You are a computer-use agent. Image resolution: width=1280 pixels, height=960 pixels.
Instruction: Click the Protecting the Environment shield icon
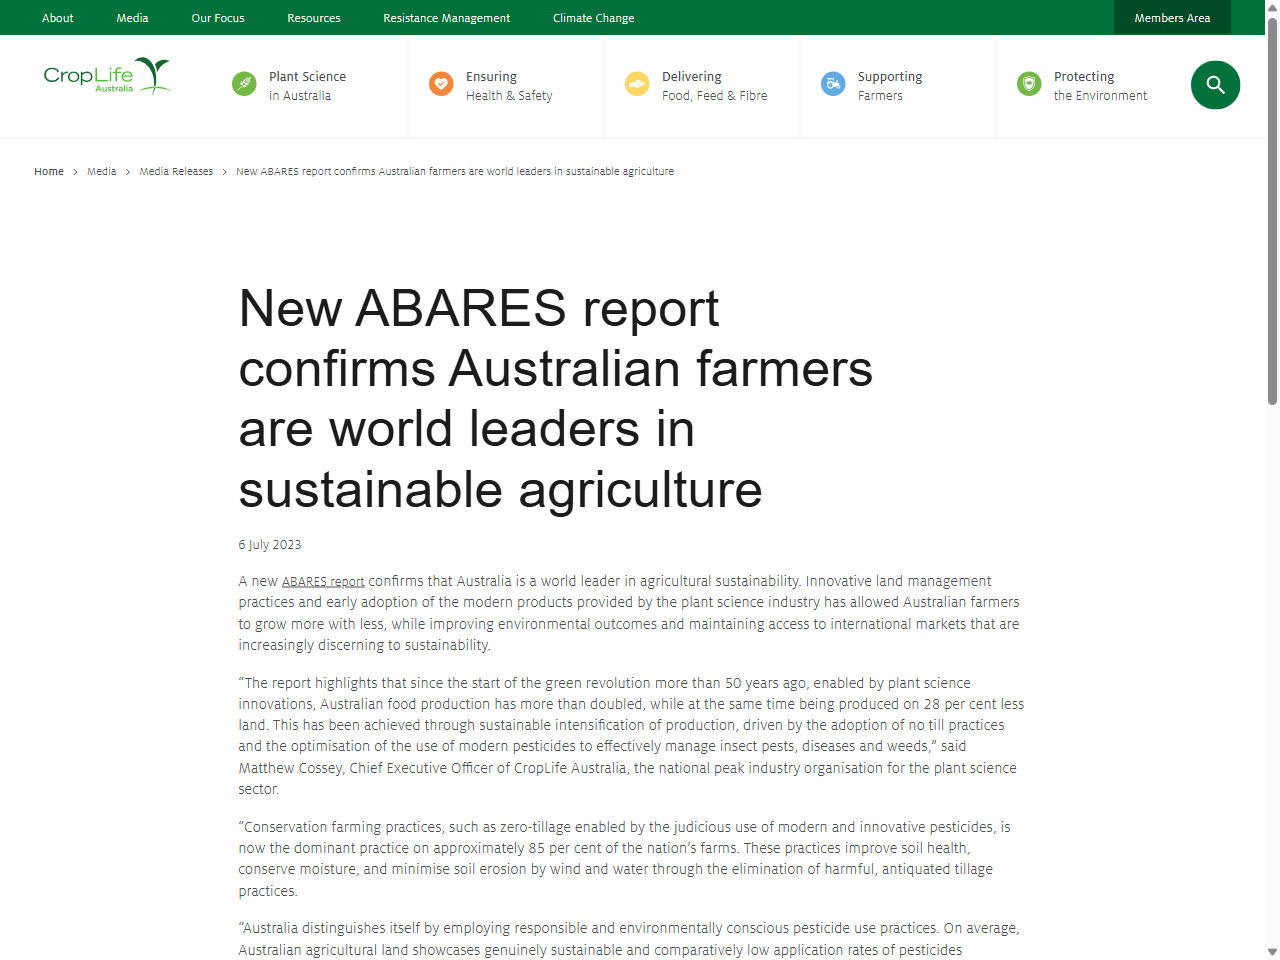[1029, 84]
